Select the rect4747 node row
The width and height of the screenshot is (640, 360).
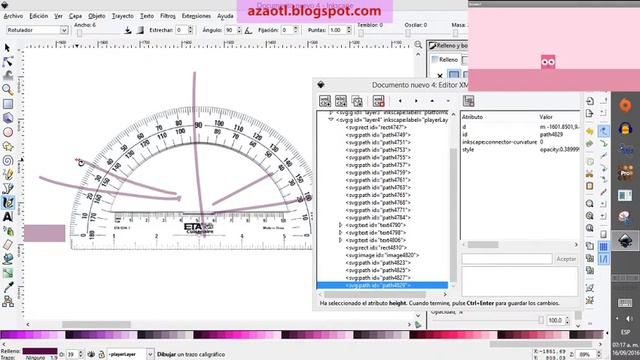[x=382, y=127]
